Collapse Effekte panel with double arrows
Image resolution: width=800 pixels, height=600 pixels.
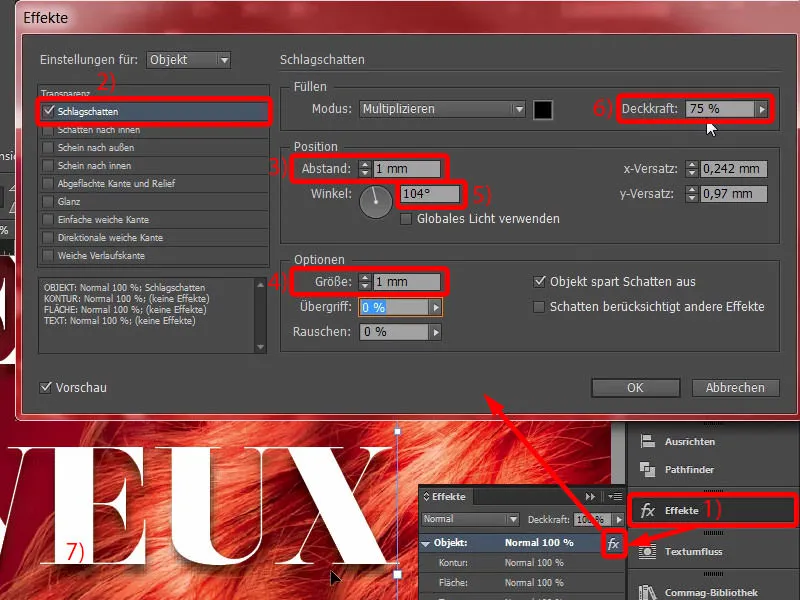tap(590, 496)
